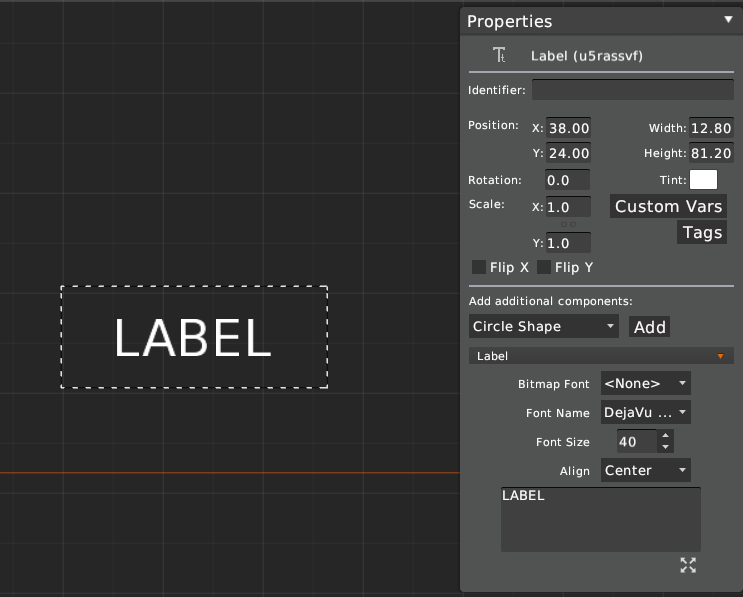Click the Label type icon in the header
Viewport: 743px width, 597px height.
point(500,56)
